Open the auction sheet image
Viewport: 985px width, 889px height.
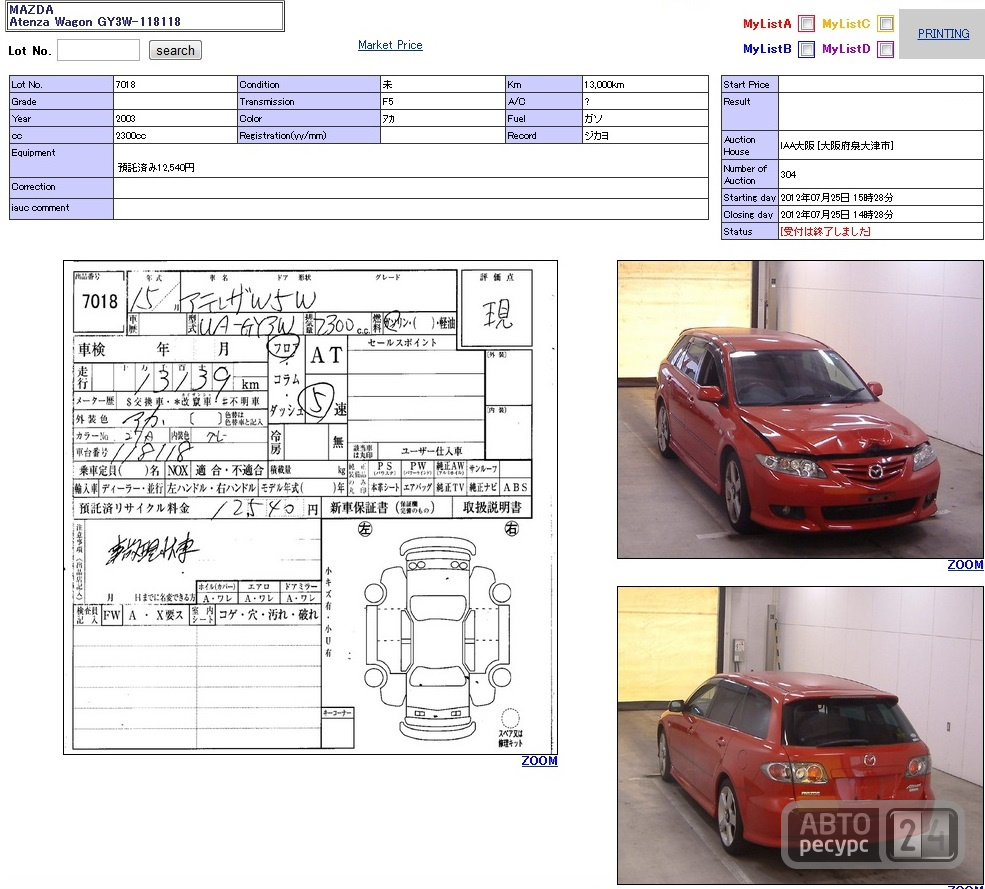pyautogui.click(x=310, y=507)
